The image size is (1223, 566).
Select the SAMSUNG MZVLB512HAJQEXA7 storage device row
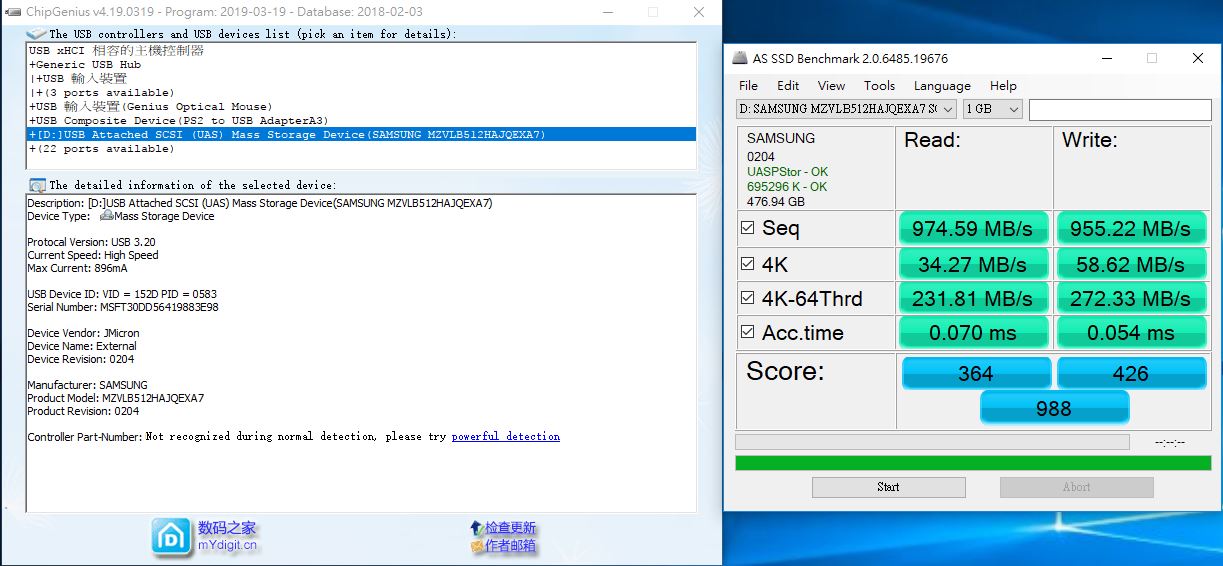[361, 134]
